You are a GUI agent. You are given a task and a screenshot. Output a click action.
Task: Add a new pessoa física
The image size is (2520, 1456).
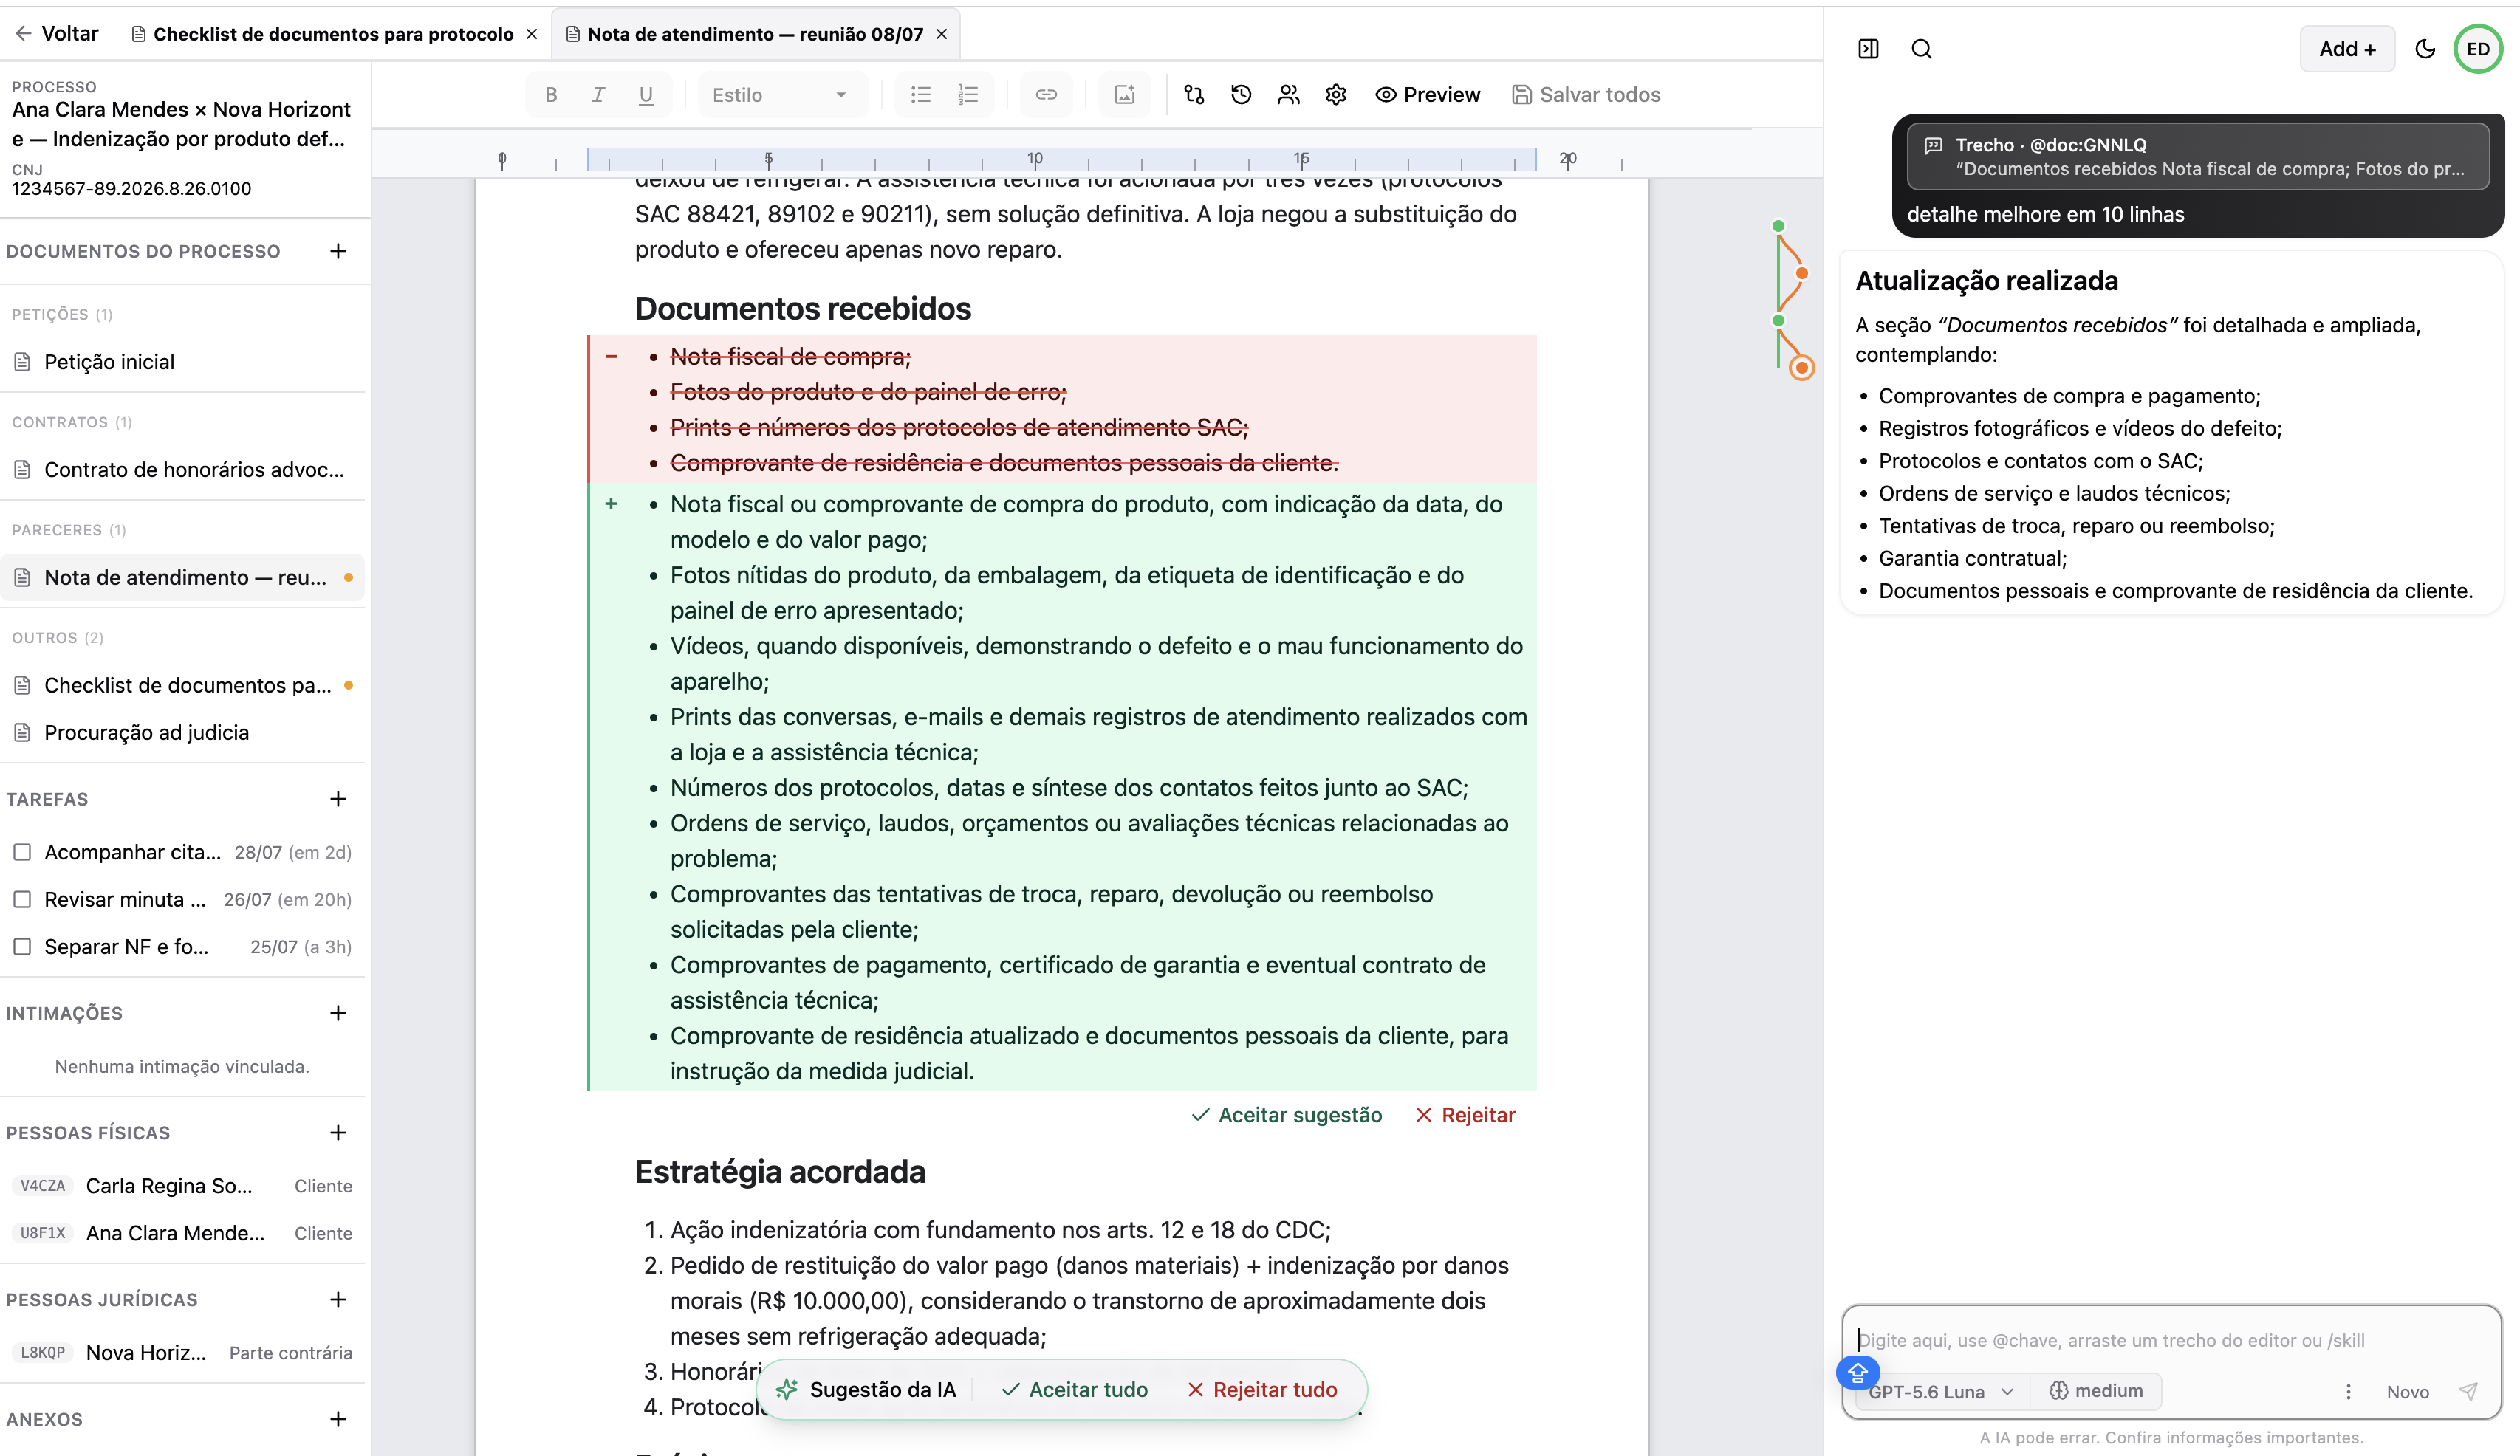pos(338,1132)
